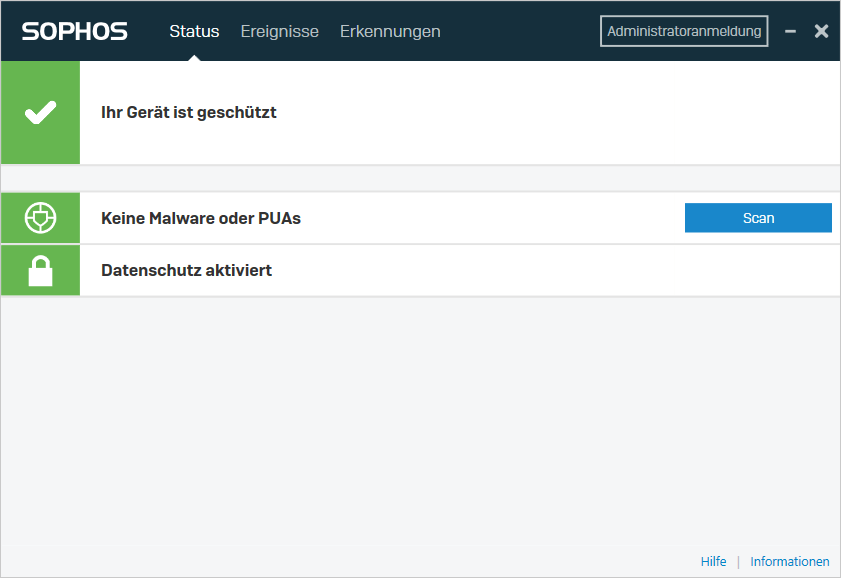Select the 'Keine Malware oder PUAs' label

coord(201,218)
